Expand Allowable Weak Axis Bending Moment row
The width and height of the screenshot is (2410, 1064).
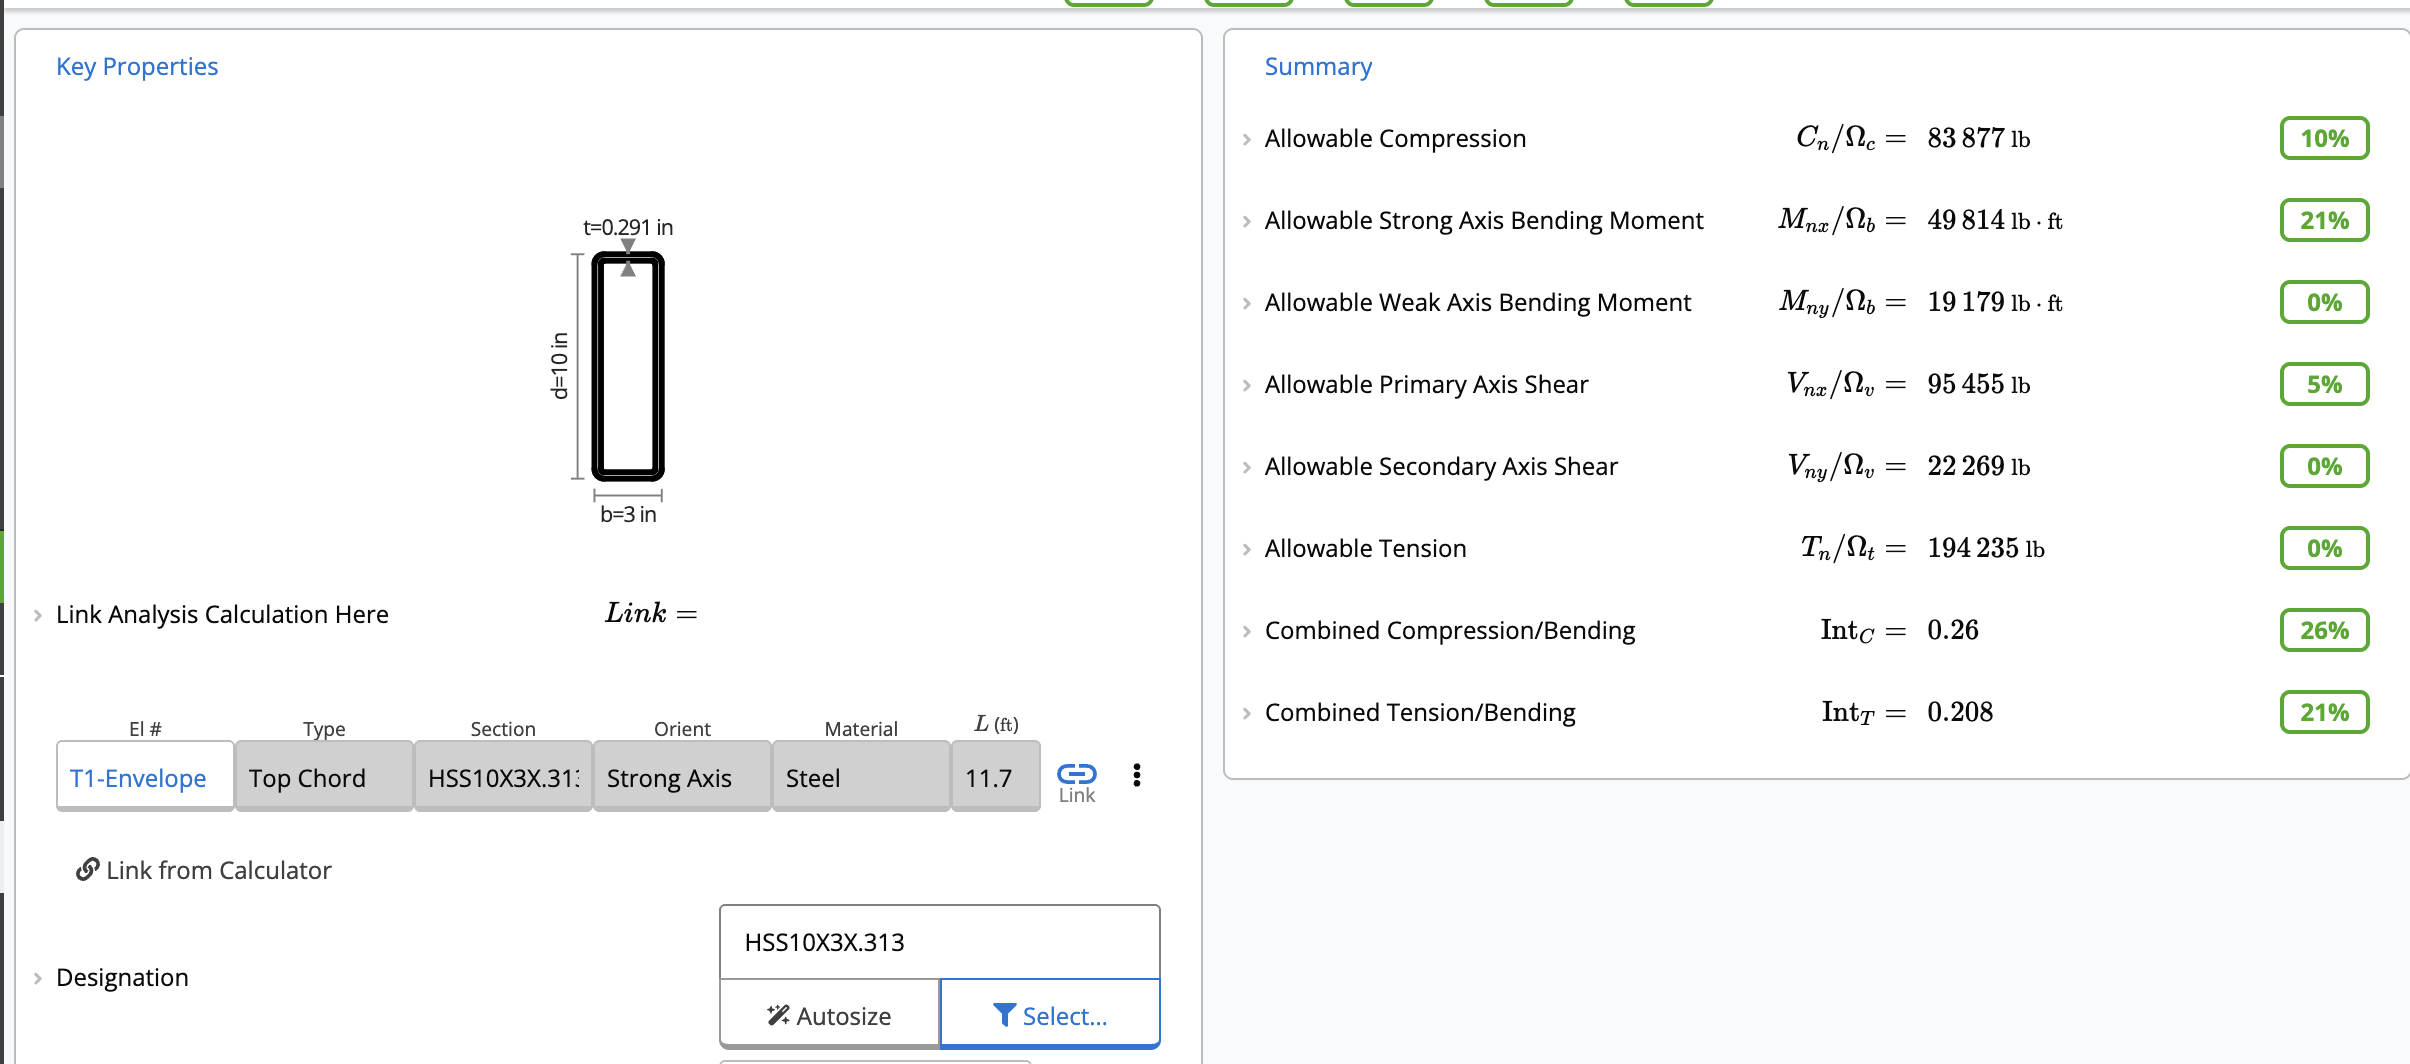[x=1247, y=303]
